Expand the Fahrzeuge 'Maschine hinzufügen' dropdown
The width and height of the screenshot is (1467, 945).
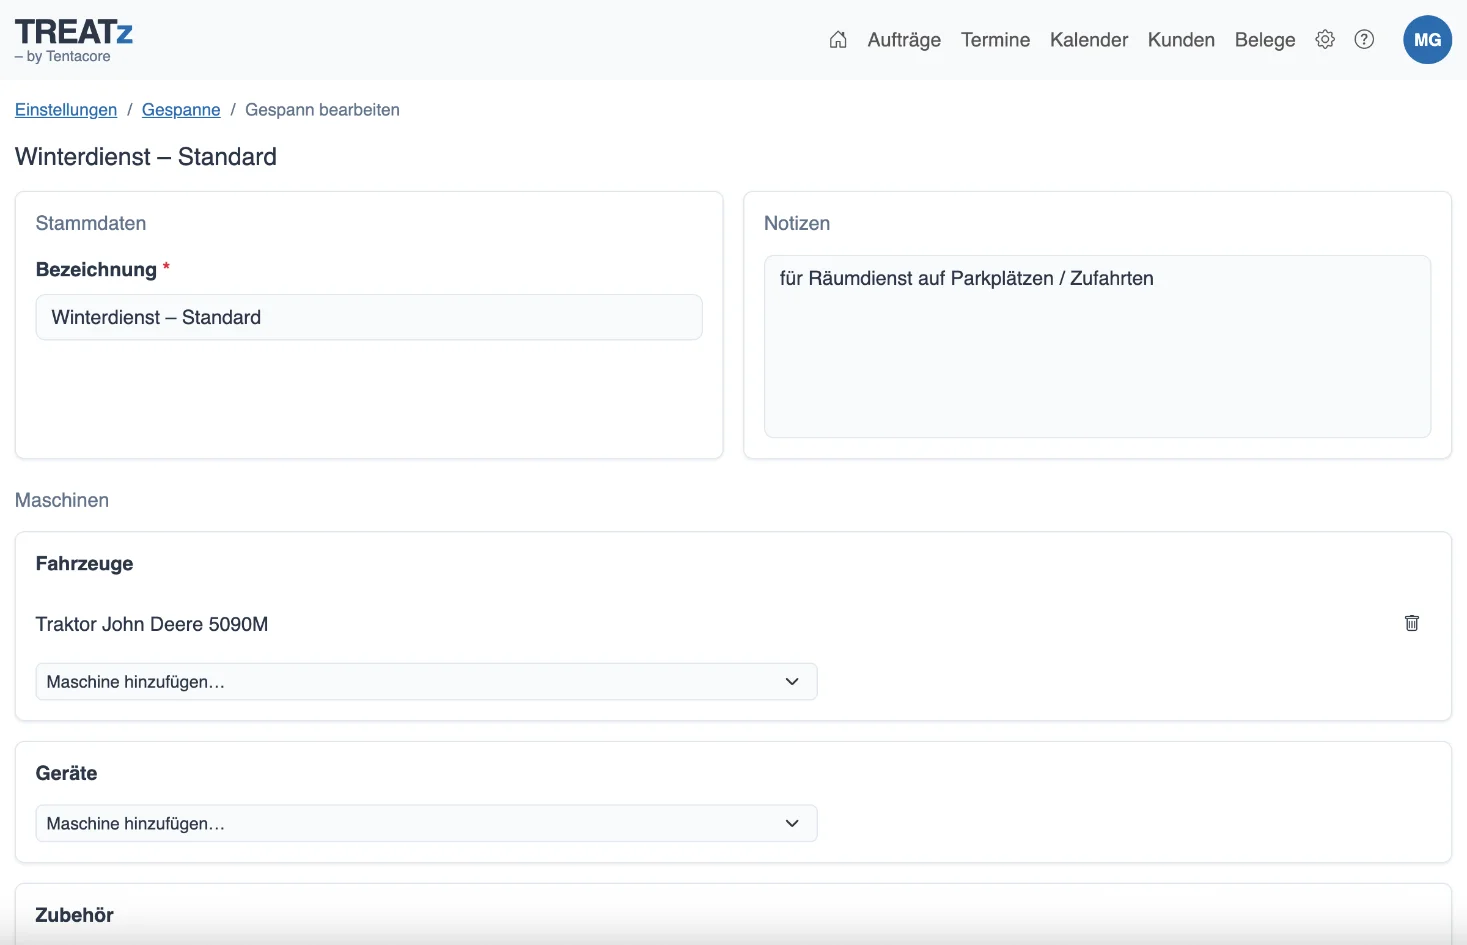click(426, 682)
